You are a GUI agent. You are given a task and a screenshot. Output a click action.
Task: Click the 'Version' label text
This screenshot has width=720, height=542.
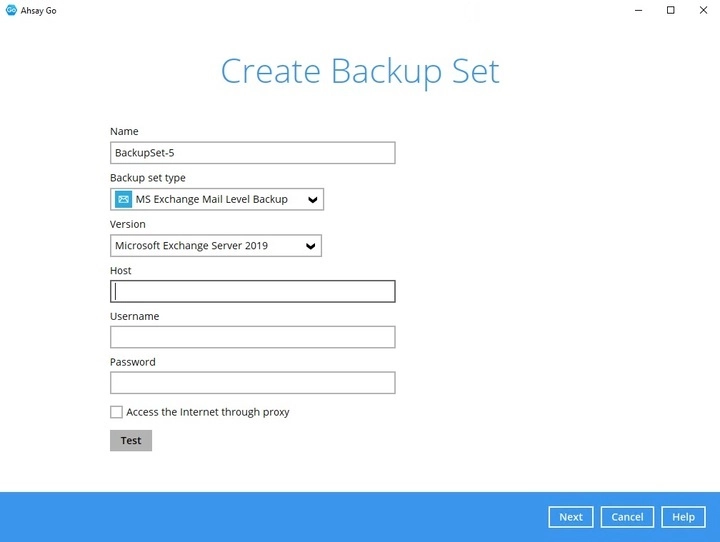tap(128, 224)
